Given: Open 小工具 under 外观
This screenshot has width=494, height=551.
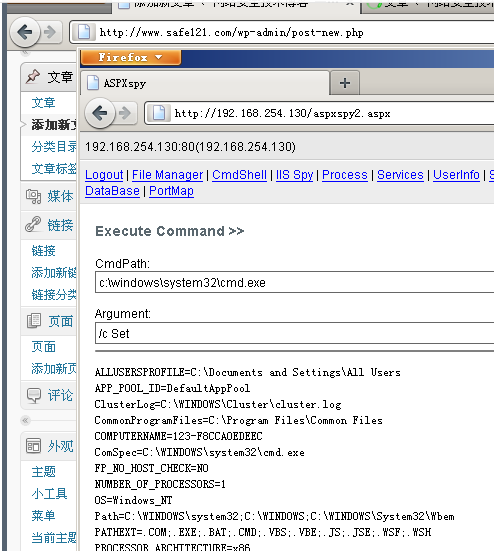Looking at the screenshot, I should (49, 494).
